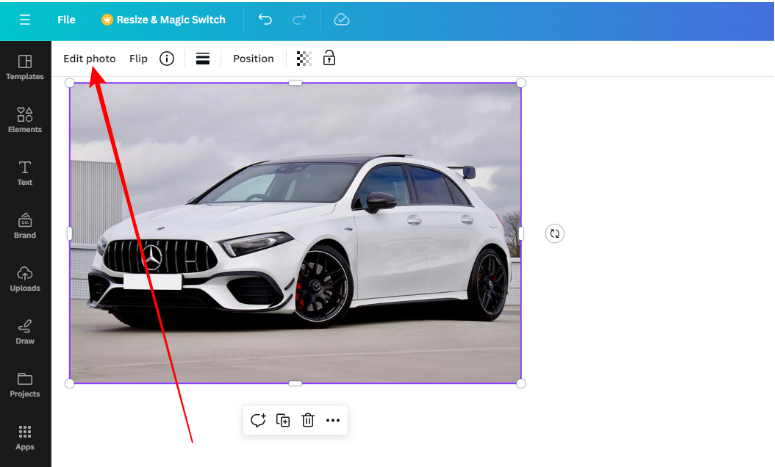This screenshot has height=467, width=775.
Task: Show image info
Action: [x=167, y=59]
